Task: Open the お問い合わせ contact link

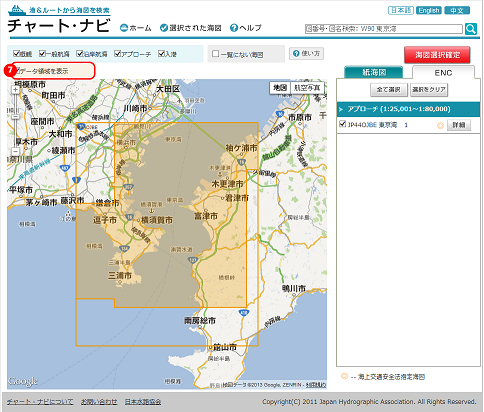Action: [99, 402]
